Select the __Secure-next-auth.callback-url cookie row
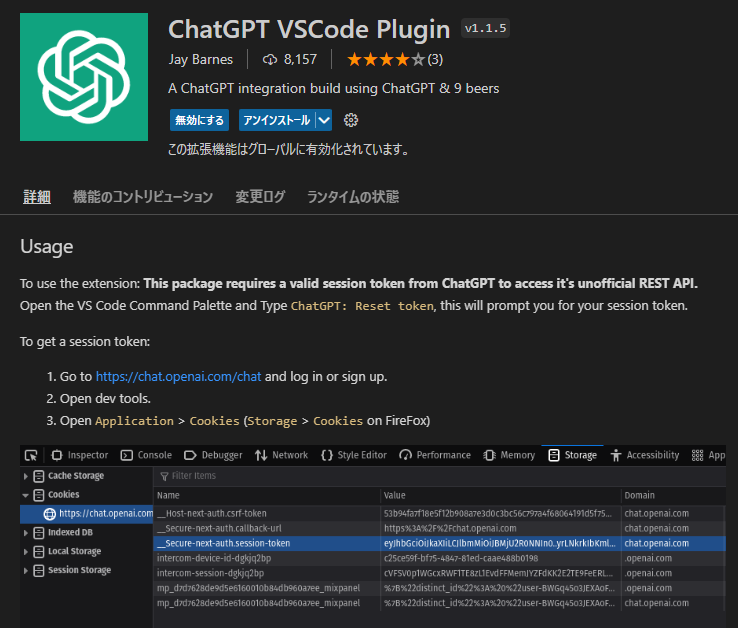The image size is (738, 628). pyautogui.click(x=440, y=528)
